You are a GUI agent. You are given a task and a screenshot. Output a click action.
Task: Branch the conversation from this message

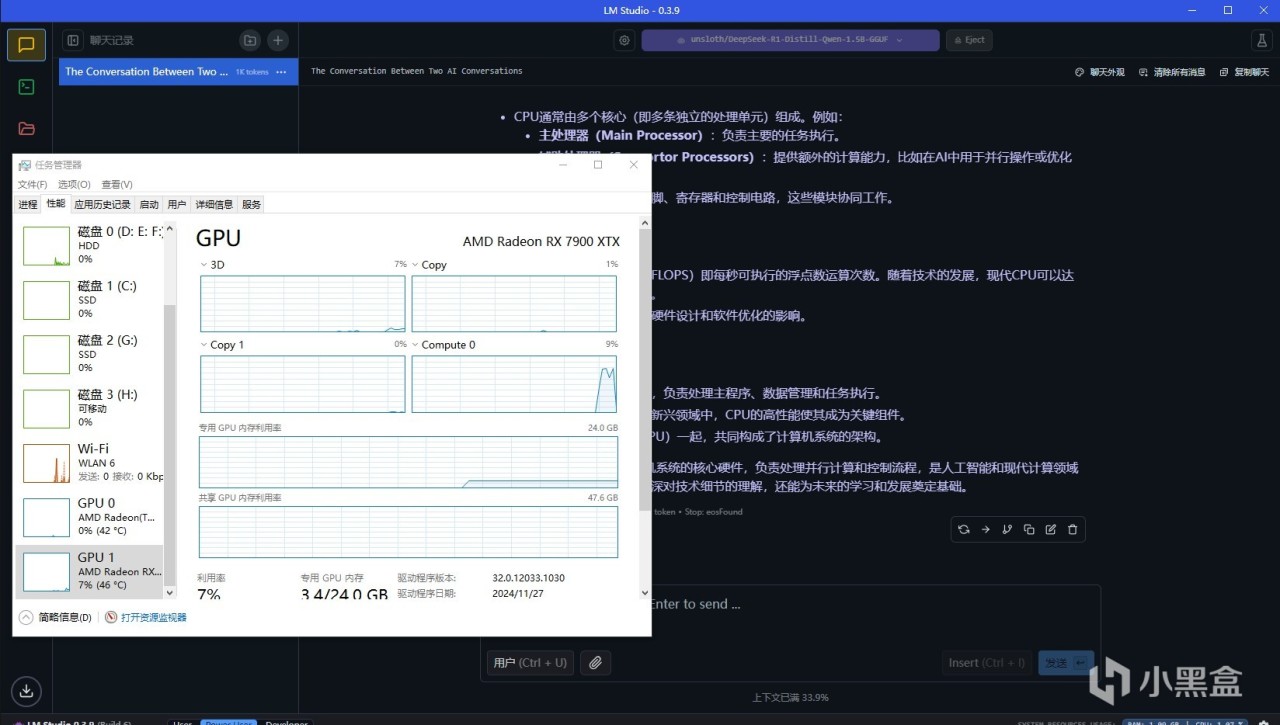pyautogui.click(x=1007, y=529)
